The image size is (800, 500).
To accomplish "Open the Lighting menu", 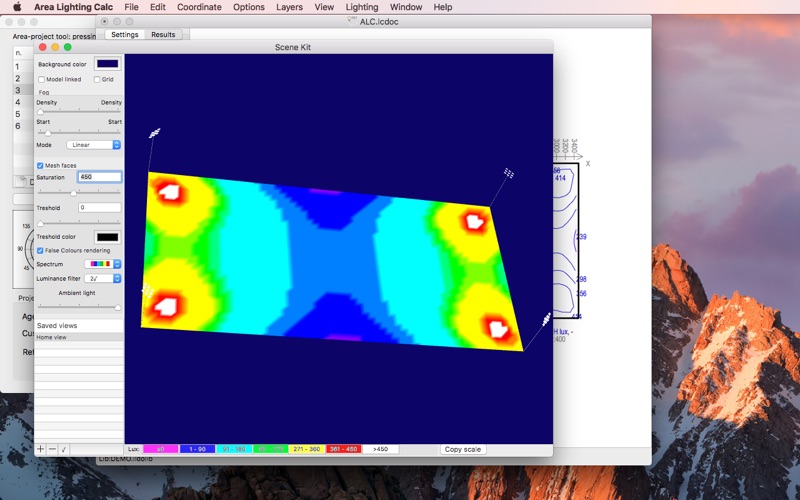I will coord(362,7).
